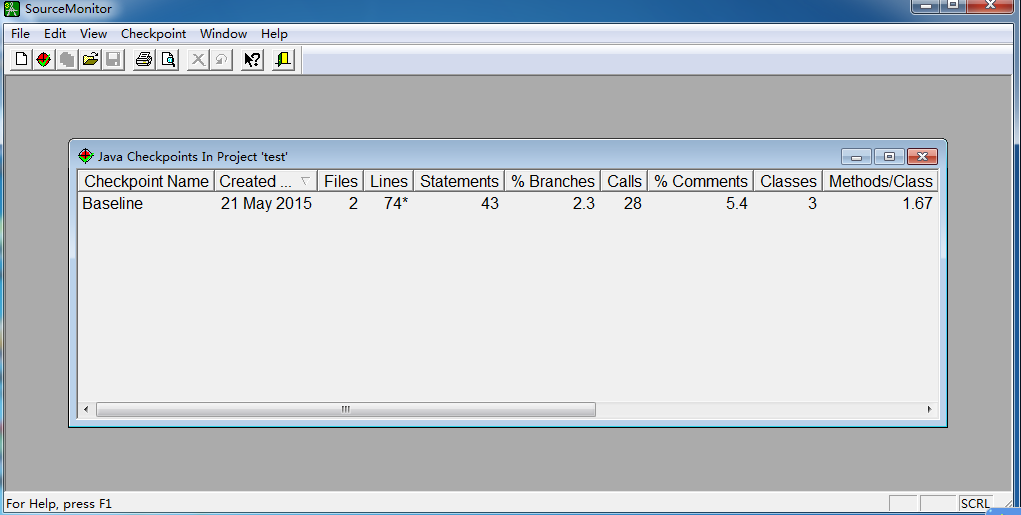The image size is (1021, 515).
Task: Click the horizontal scrollbar thumb in checkpoint list
Action: 346,410
